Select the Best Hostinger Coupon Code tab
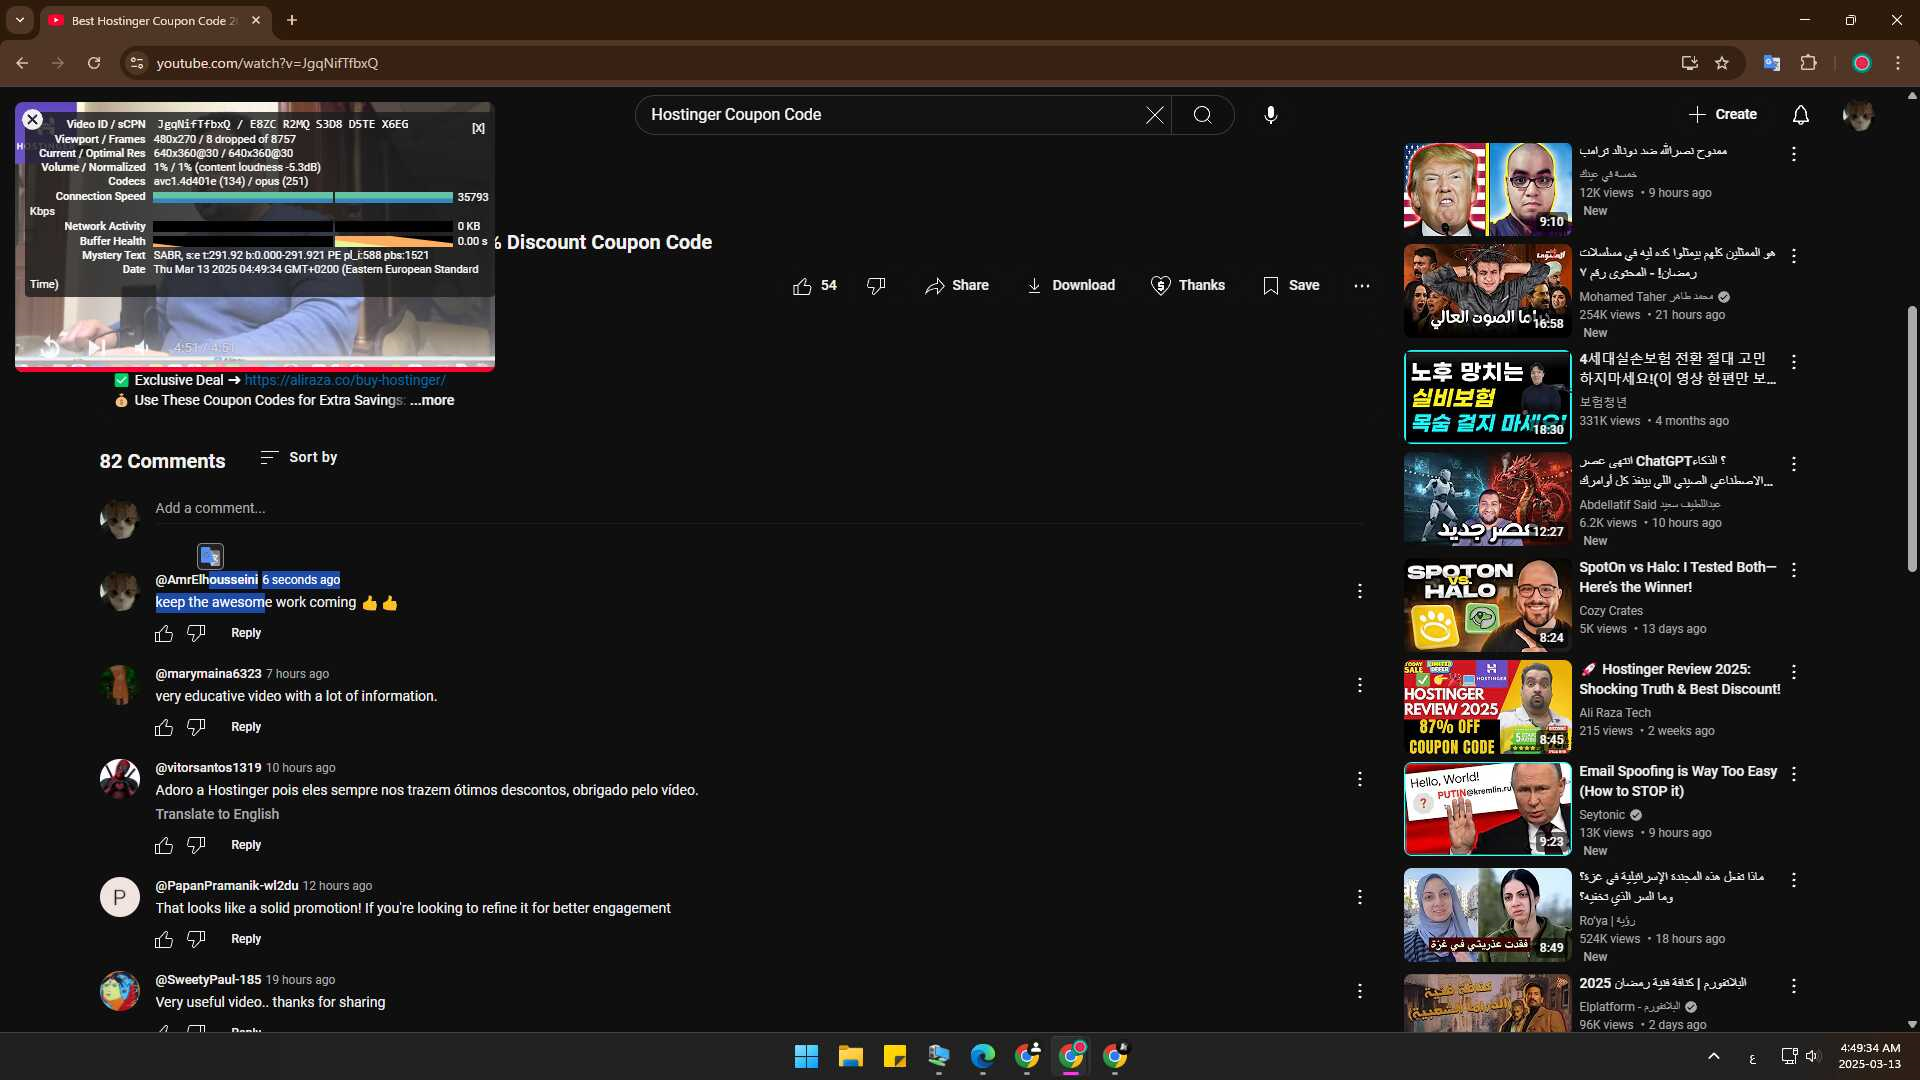 [155, 20]
